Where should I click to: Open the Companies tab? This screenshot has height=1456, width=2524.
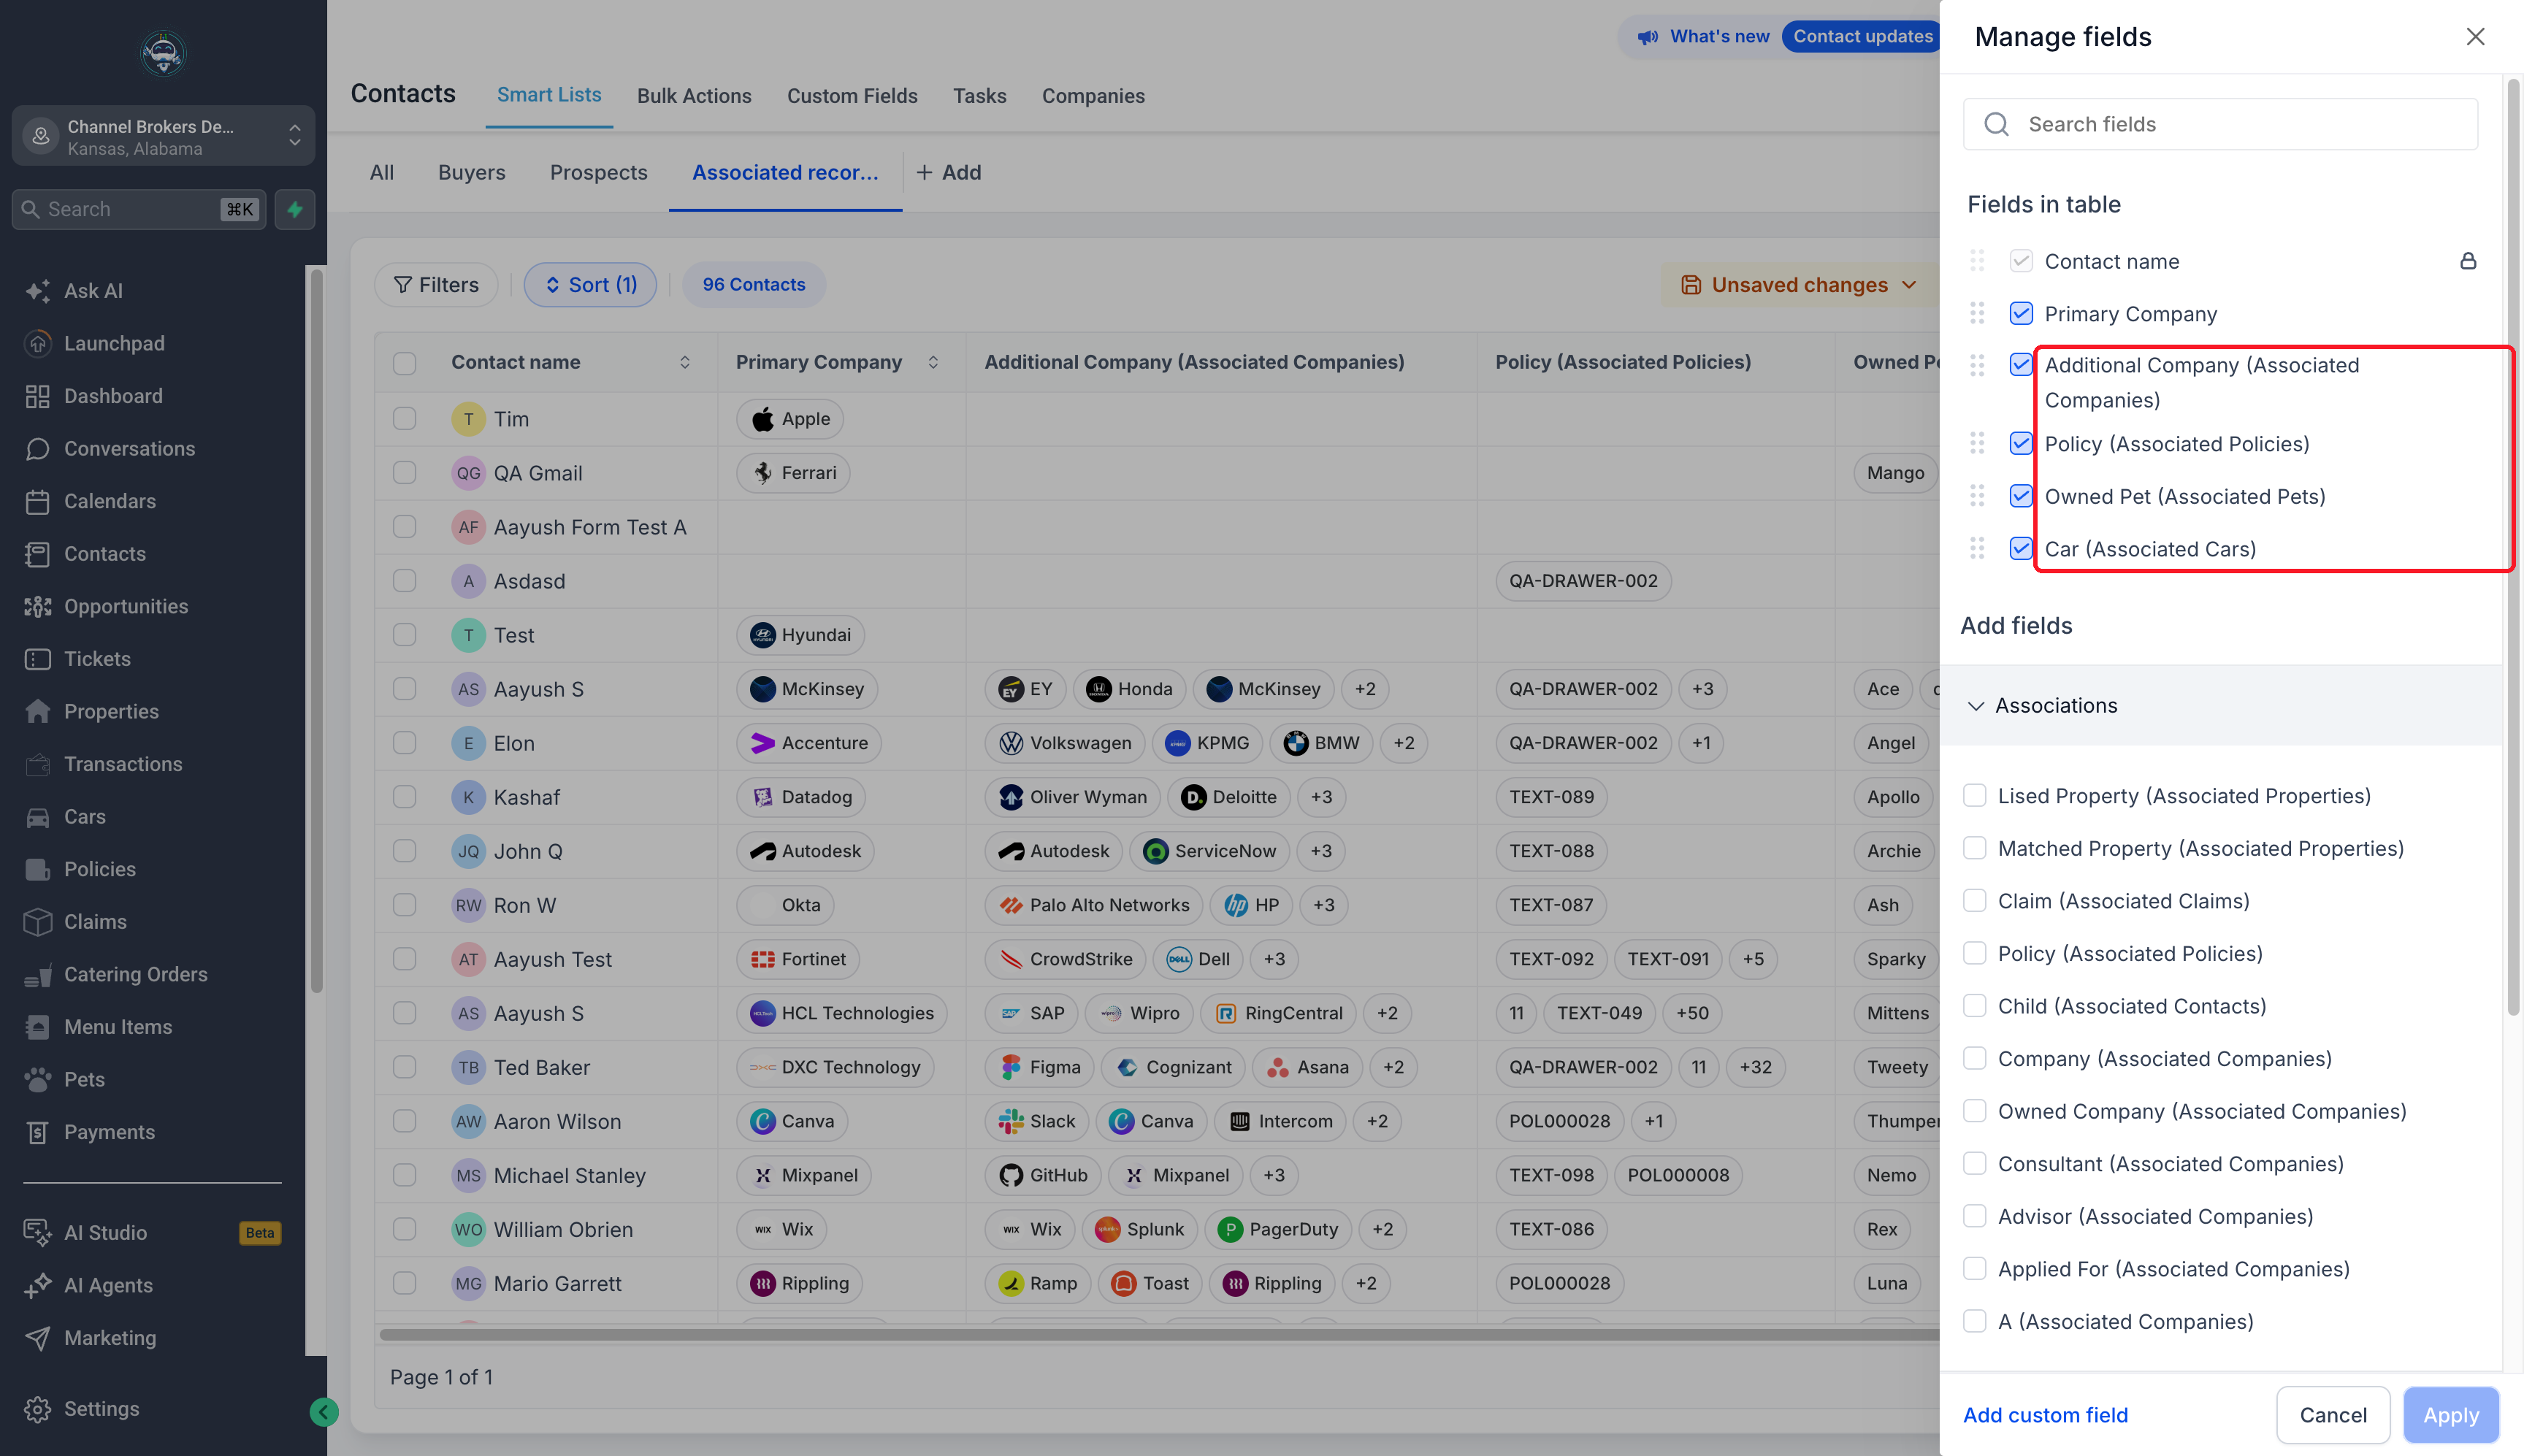[1093, 96]
